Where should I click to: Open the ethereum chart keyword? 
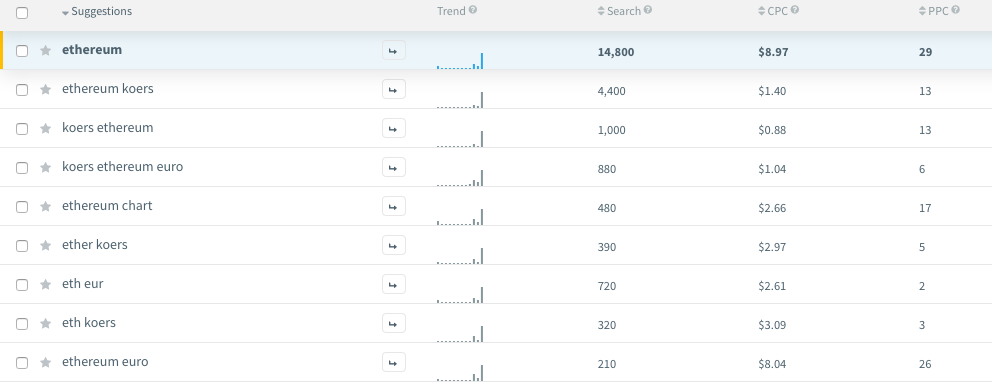point(107,206)
